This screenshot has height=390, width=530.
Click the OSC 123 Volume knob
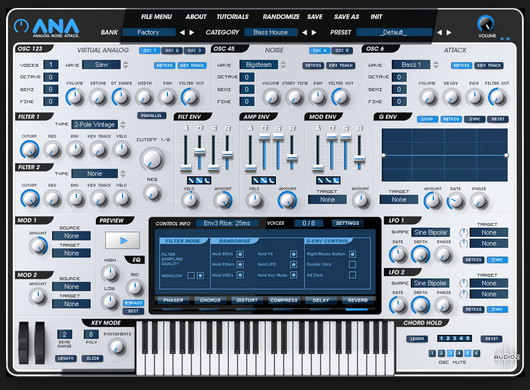[x=74, y=97]
